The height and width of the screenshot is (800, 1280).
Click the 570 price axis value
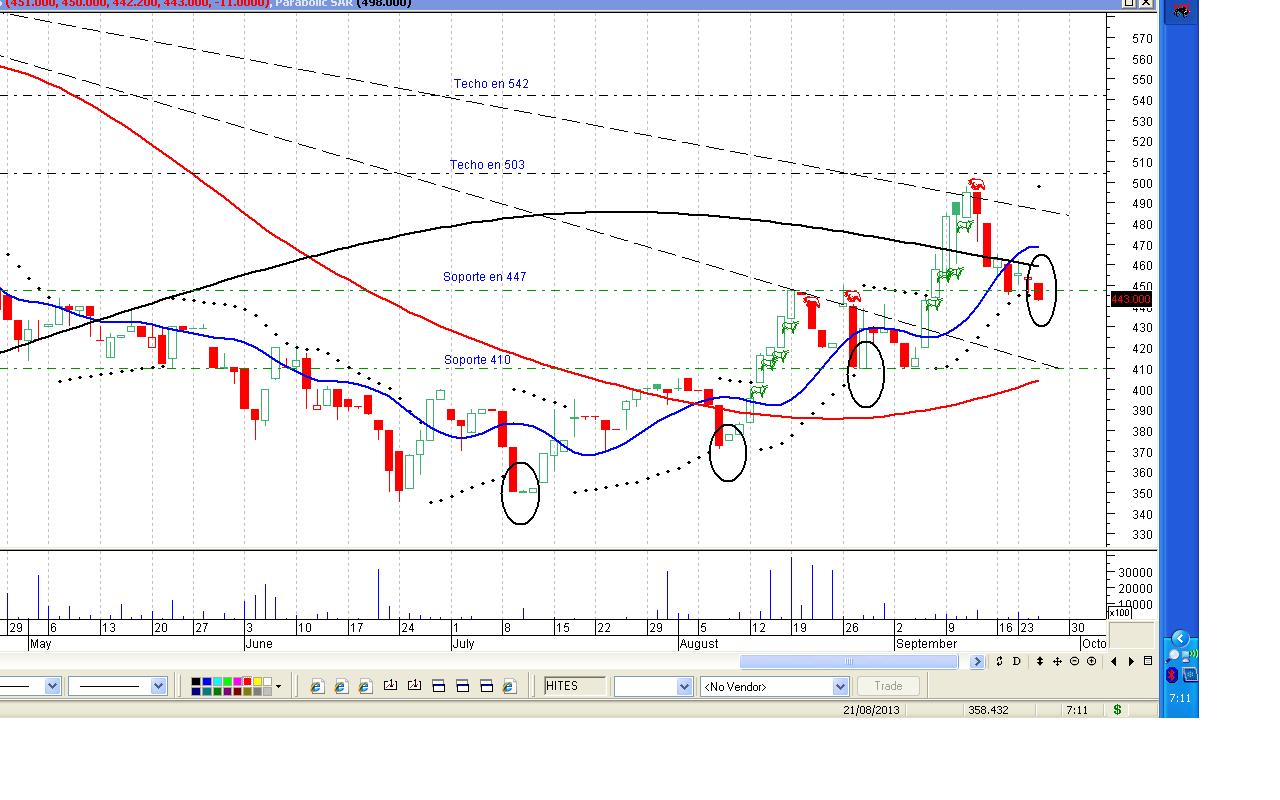[x=1141, y=39]
